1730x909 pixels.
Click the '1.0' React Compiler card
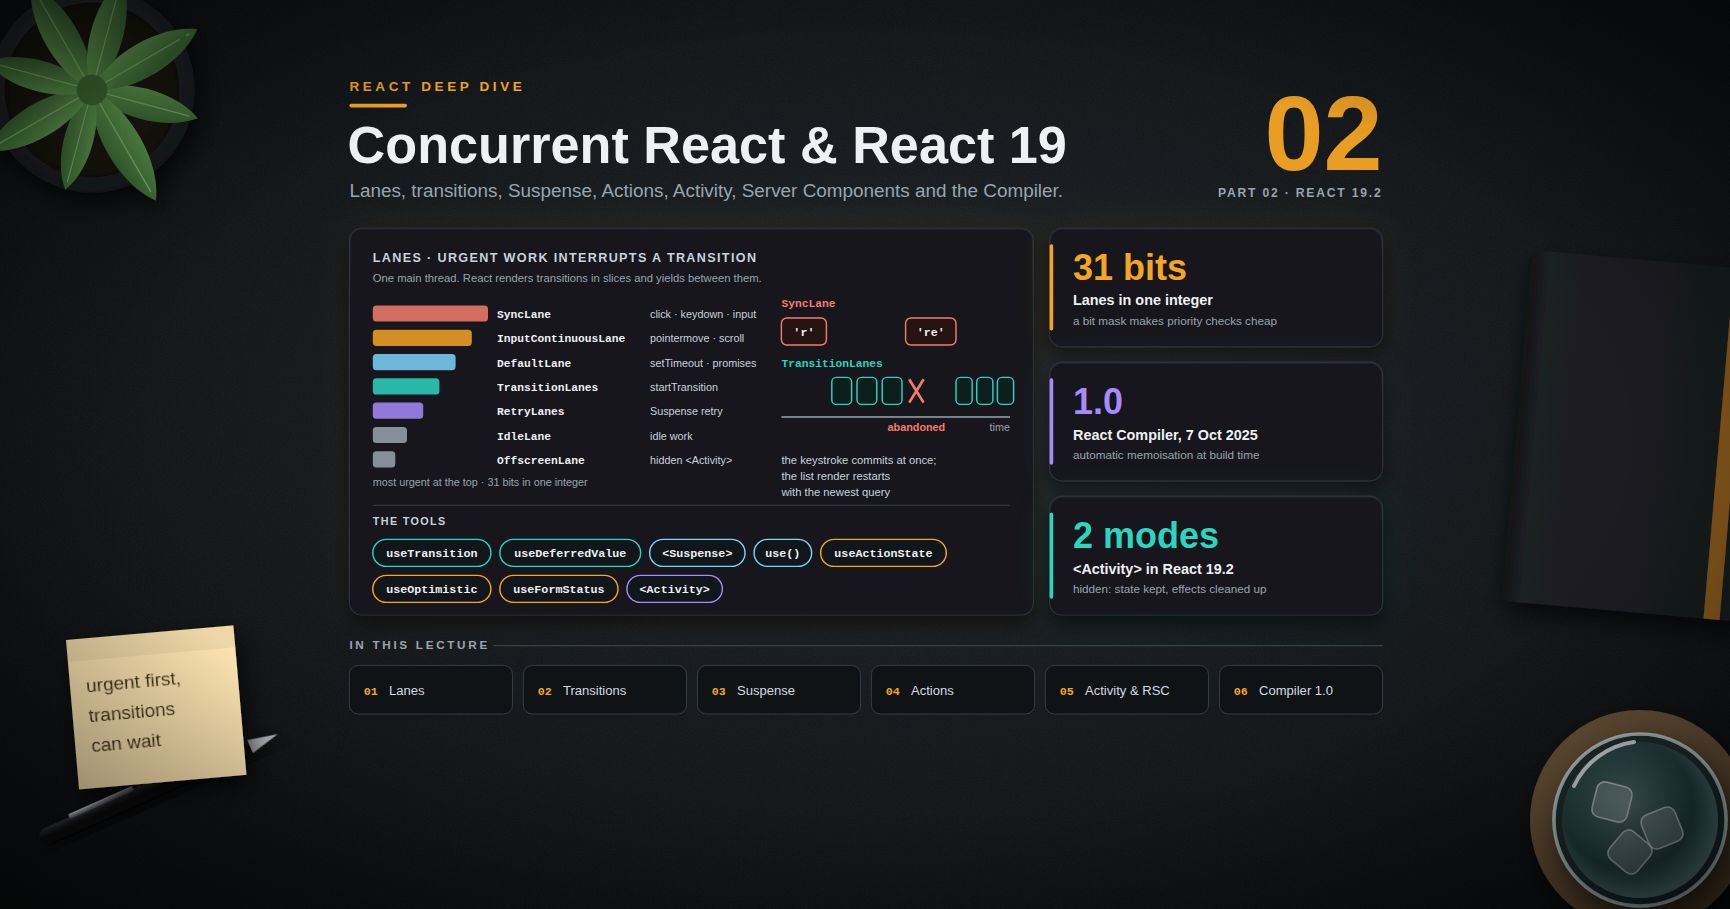point(1216,422)
